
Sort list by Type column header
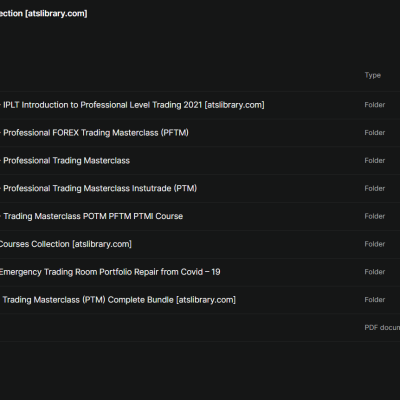point(373,75)
